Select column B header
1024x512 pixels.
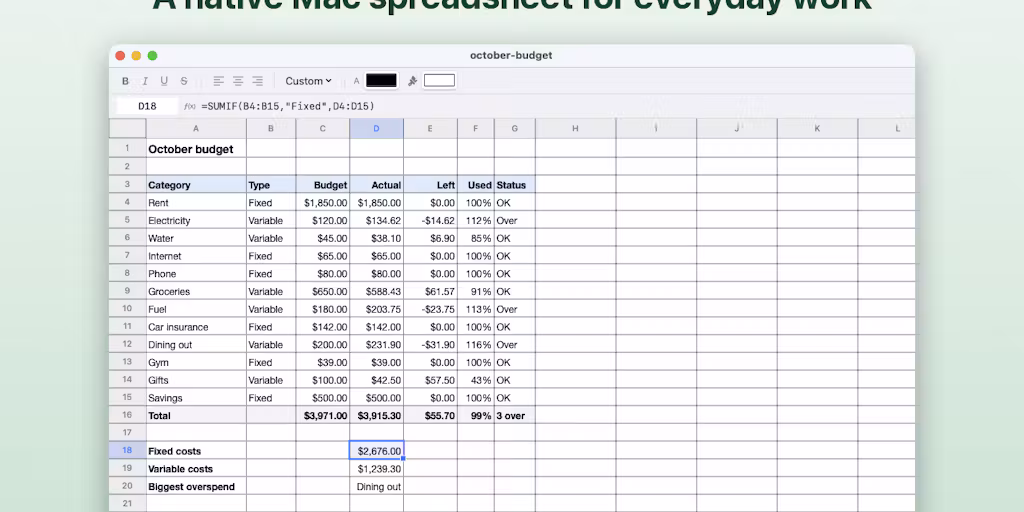click(271, 129)
